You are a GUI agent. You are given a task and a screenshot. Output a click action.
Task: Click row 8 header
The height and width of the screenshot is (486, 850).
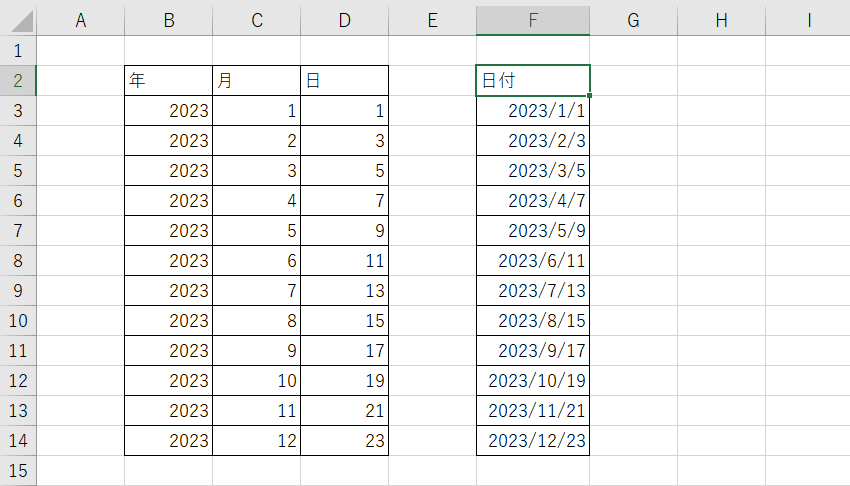pyautogui.click(x=18, y=261)
